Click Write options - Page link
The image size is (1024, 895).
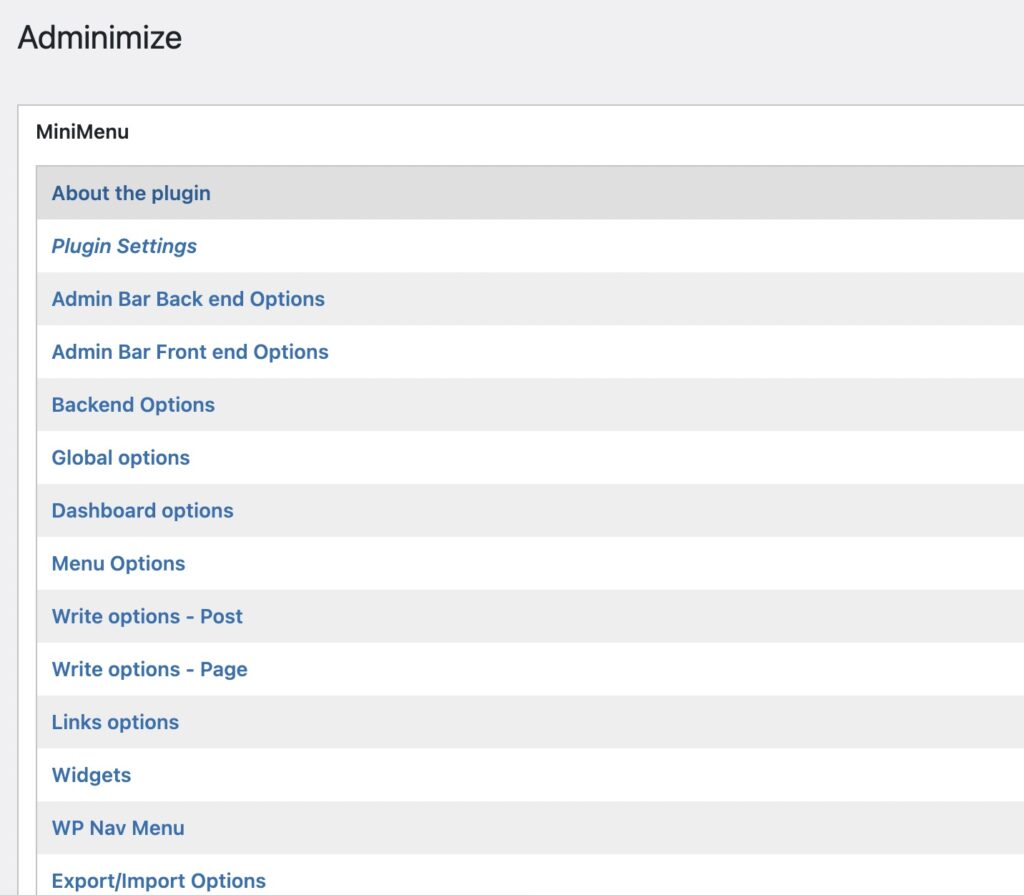point(149,670)
